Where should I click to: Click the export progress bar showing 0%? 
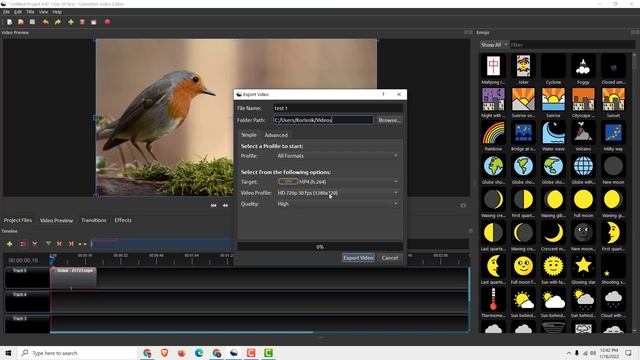[320, 247]
